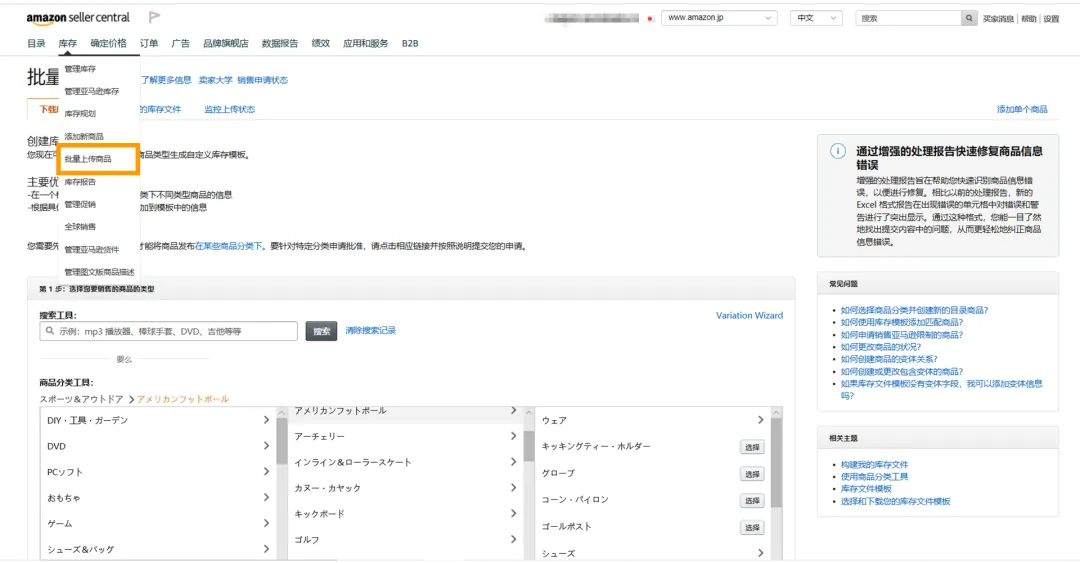Open the 买家消息 link
Image resolution: width=1080 pixels, height=563 pixels.
998,19
